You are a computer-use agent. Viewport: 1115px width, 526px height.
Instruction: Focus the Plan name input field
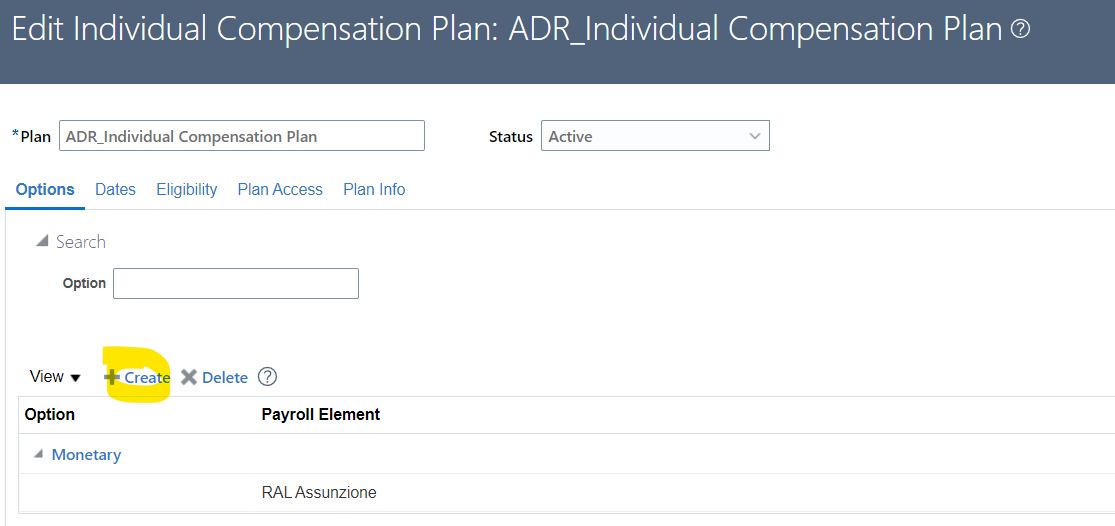[242, 136]
